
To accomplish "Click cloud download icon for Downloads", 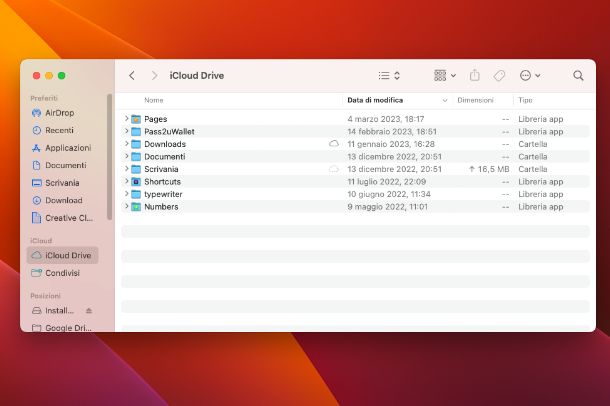I will tap(334, 144).
